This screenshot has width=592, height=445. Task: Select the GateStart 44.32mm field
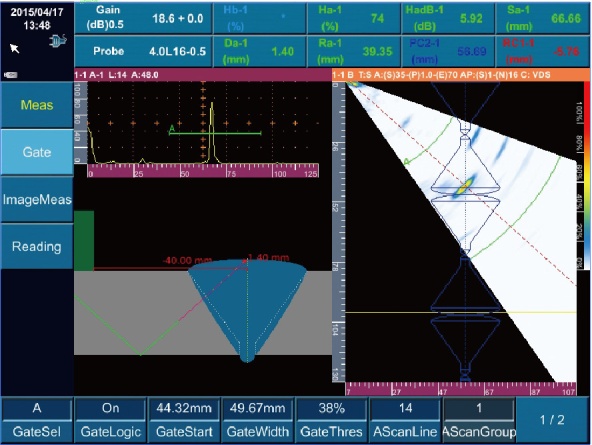point(184,420)
